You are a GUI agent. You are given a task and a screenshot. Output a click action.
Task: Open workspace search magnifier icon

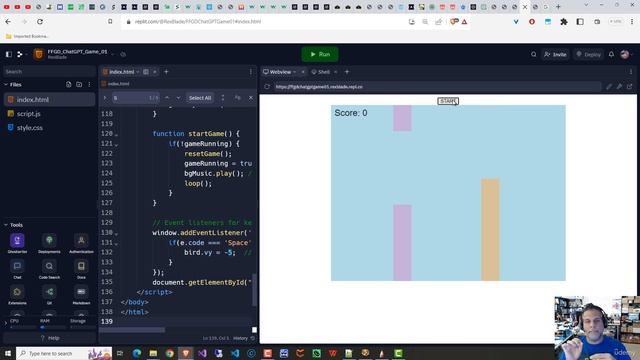[x=533, y=54]
